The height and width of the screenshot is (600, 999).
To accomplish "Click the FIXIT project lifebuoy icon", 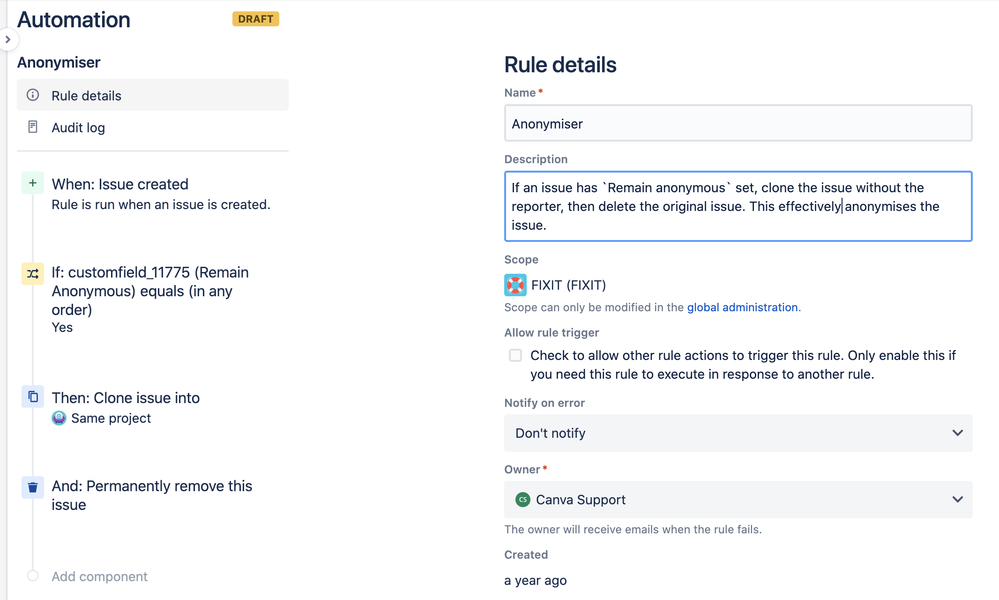I will tap(515, 285).
